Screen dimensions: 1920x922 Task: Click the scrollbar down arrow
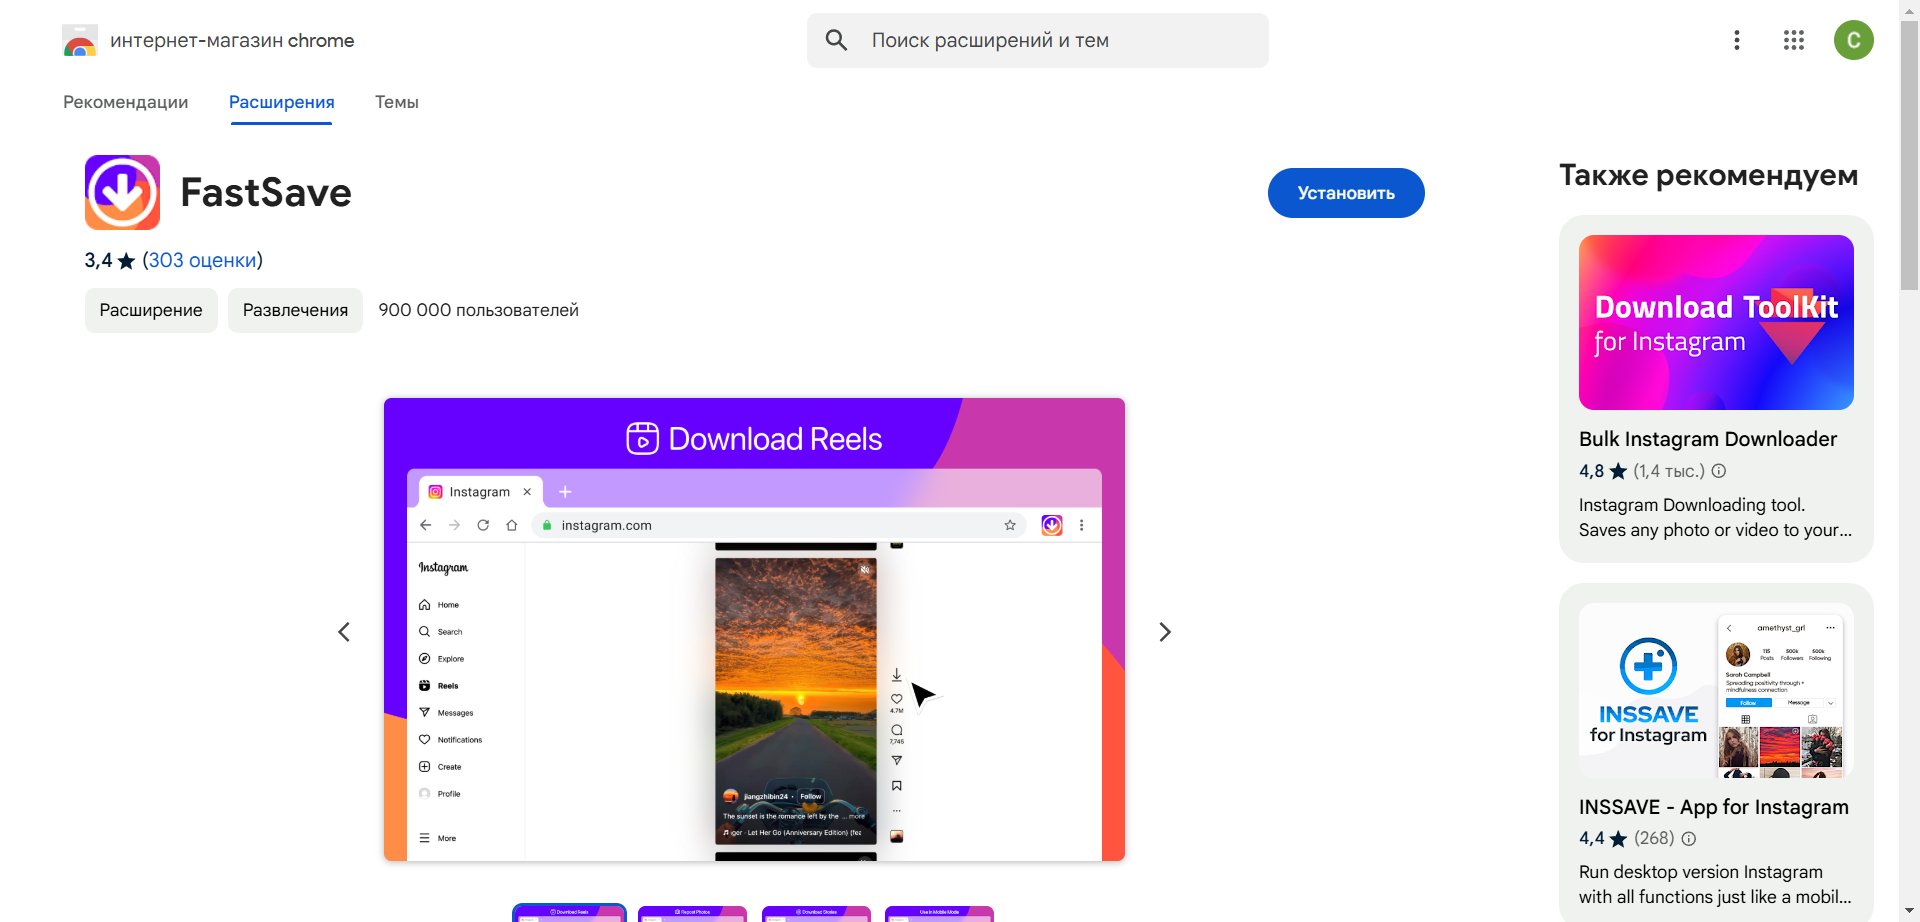[x=1909, y=911]
